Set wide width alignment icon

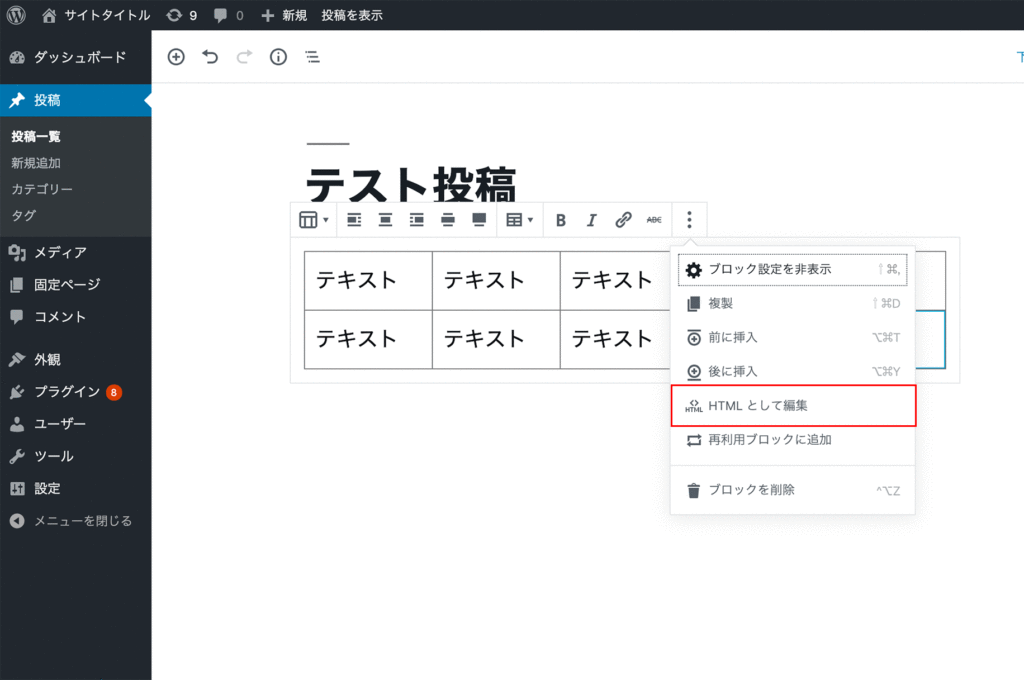coord(448,220)
